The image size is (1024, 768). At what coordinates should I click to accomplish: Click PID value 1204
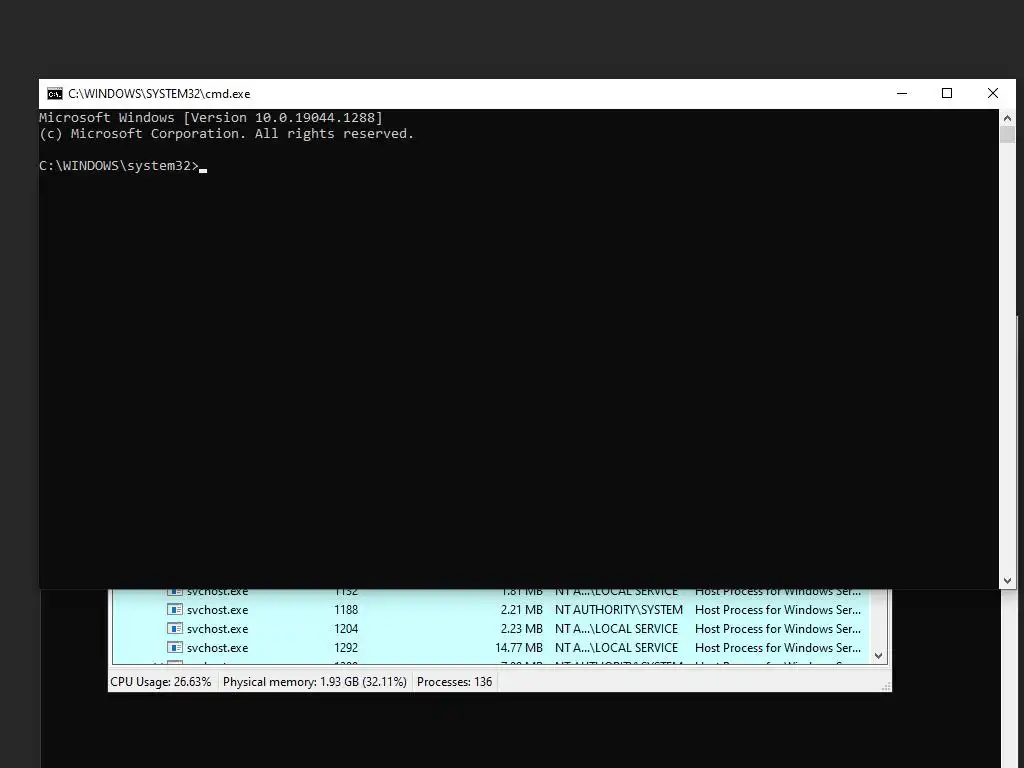point(346,629)
